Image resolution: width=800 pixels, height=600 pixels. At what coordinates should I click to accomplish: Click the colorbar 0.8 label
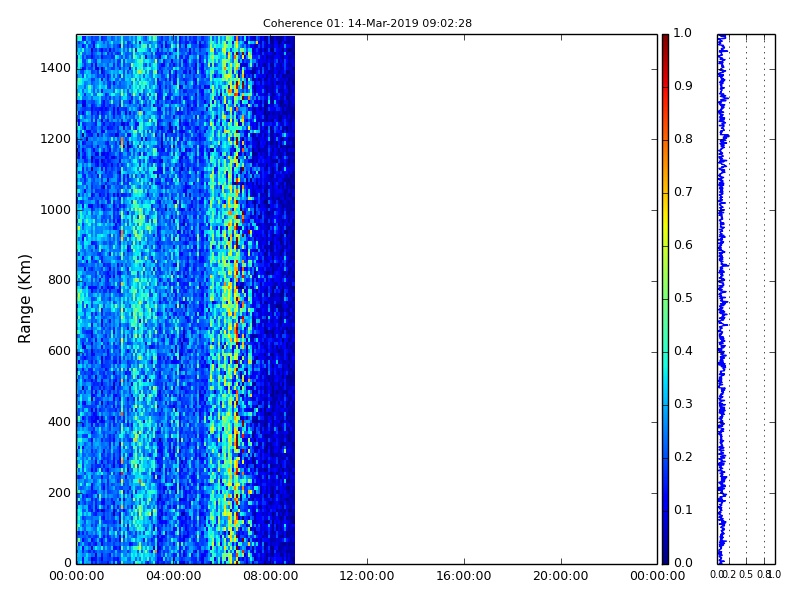tap(683, 139)
